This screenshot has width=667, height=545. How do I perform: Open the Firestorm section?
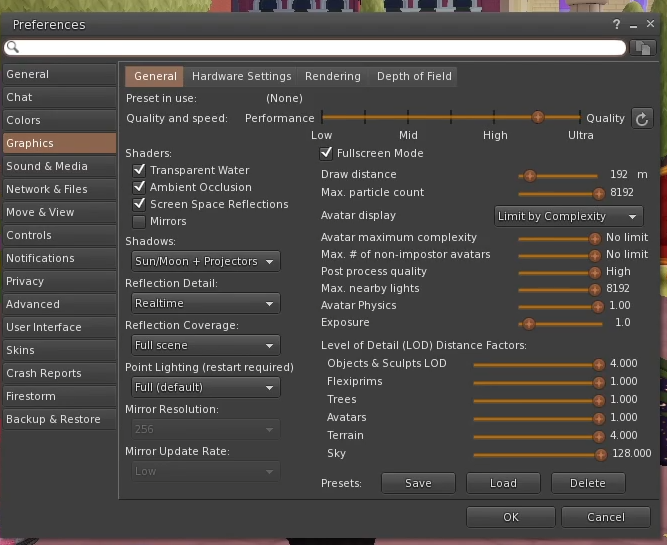click(59, 396)
